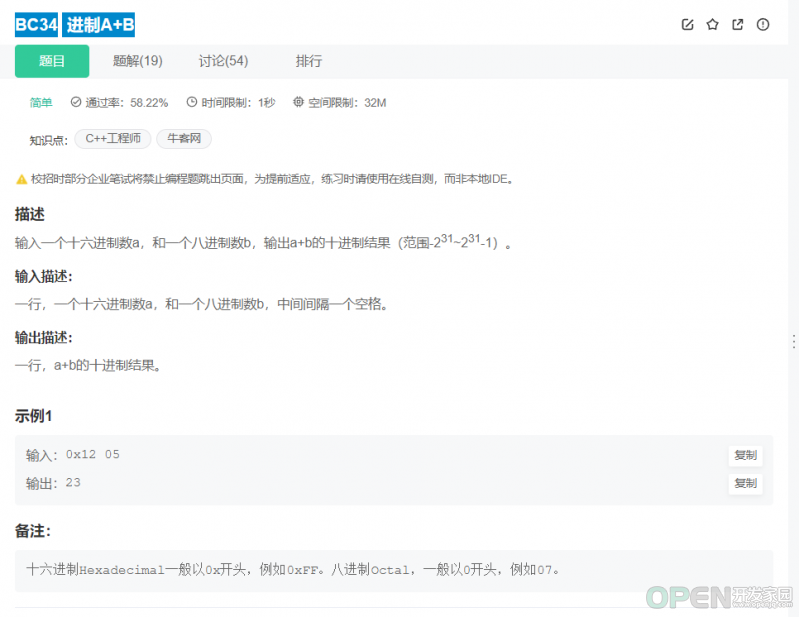799x617 pixels.
Task: Favorite the problem with the star icon
Action: [712, 24]
